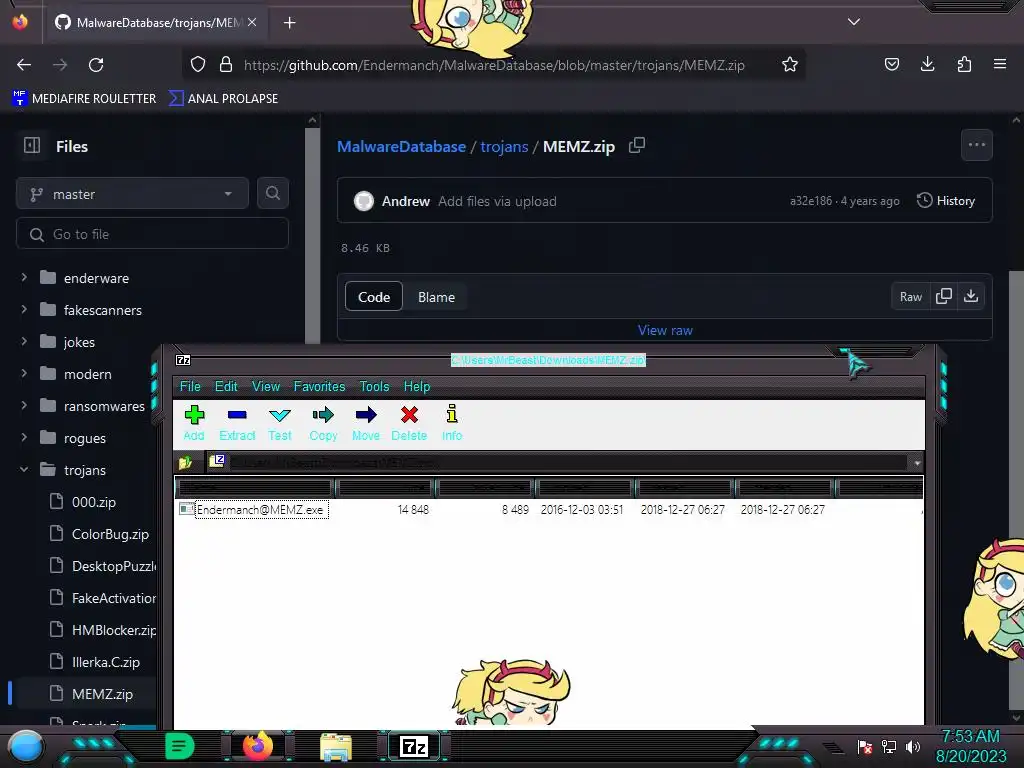Go to trojans breadcrumb link

click(x=504, y=146)
